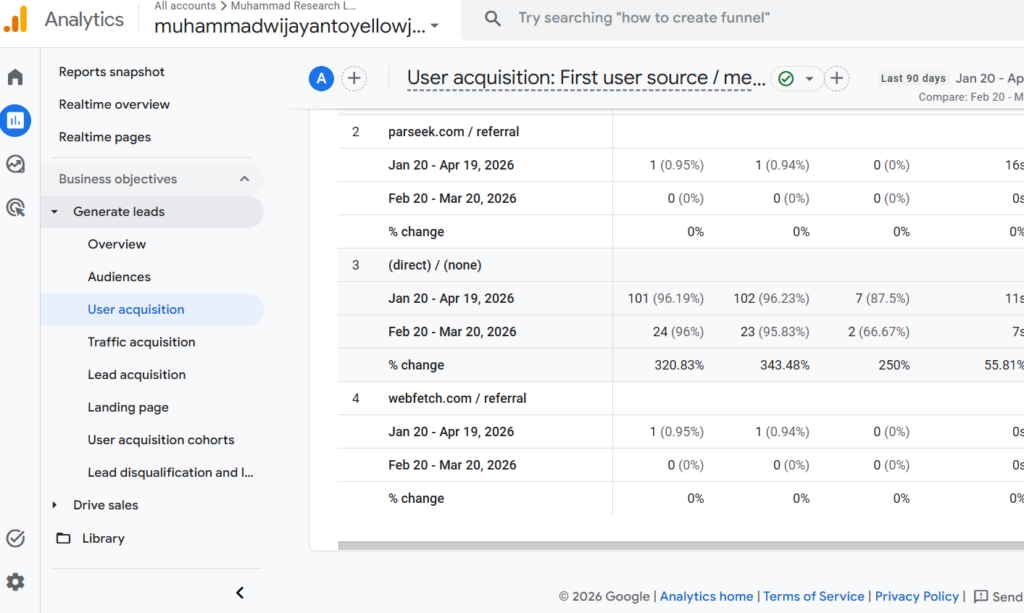
Task: Click the 24 (96%) cell
Action: click(x=678, y=332)
